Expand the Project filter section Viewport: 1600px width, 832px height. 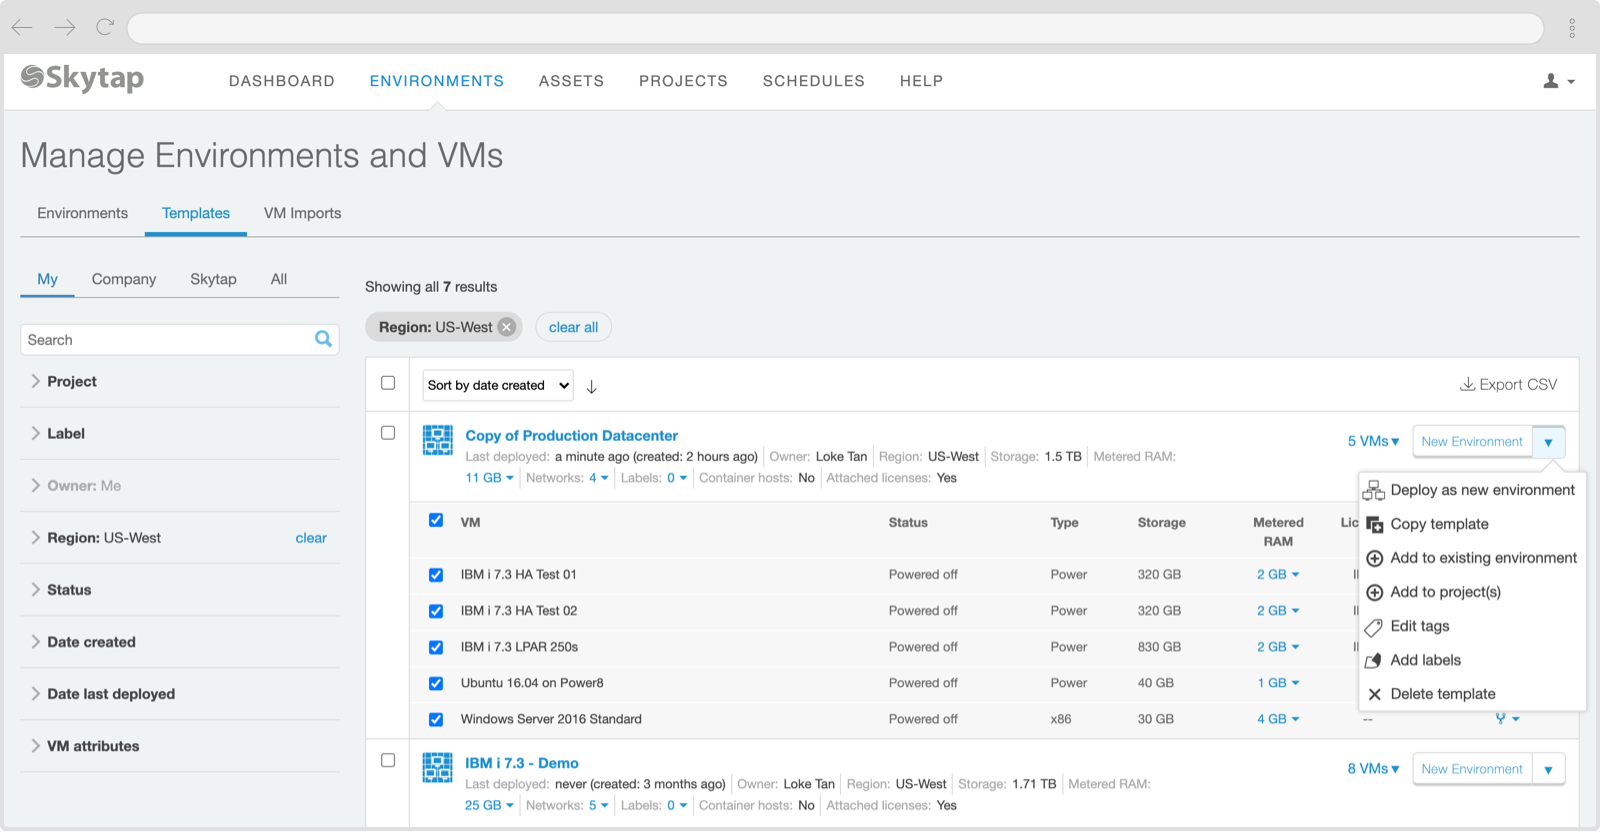[72, 381]
